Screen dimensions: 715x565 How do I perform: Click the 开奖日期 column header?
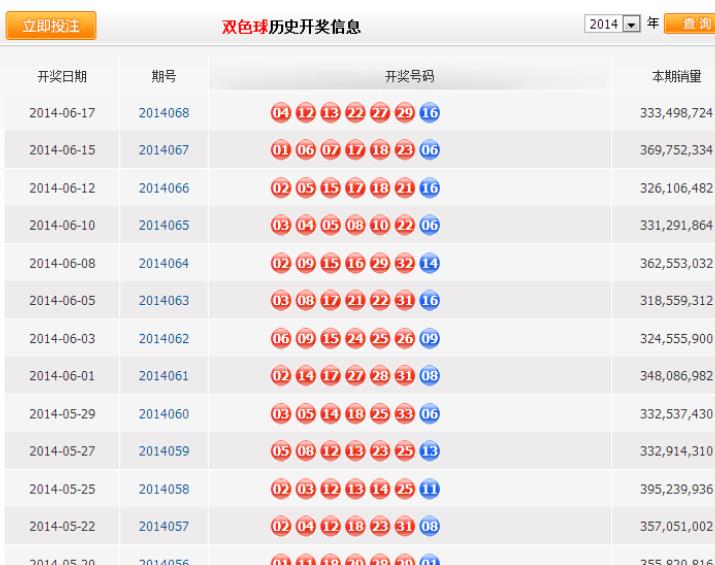point(62,76)
